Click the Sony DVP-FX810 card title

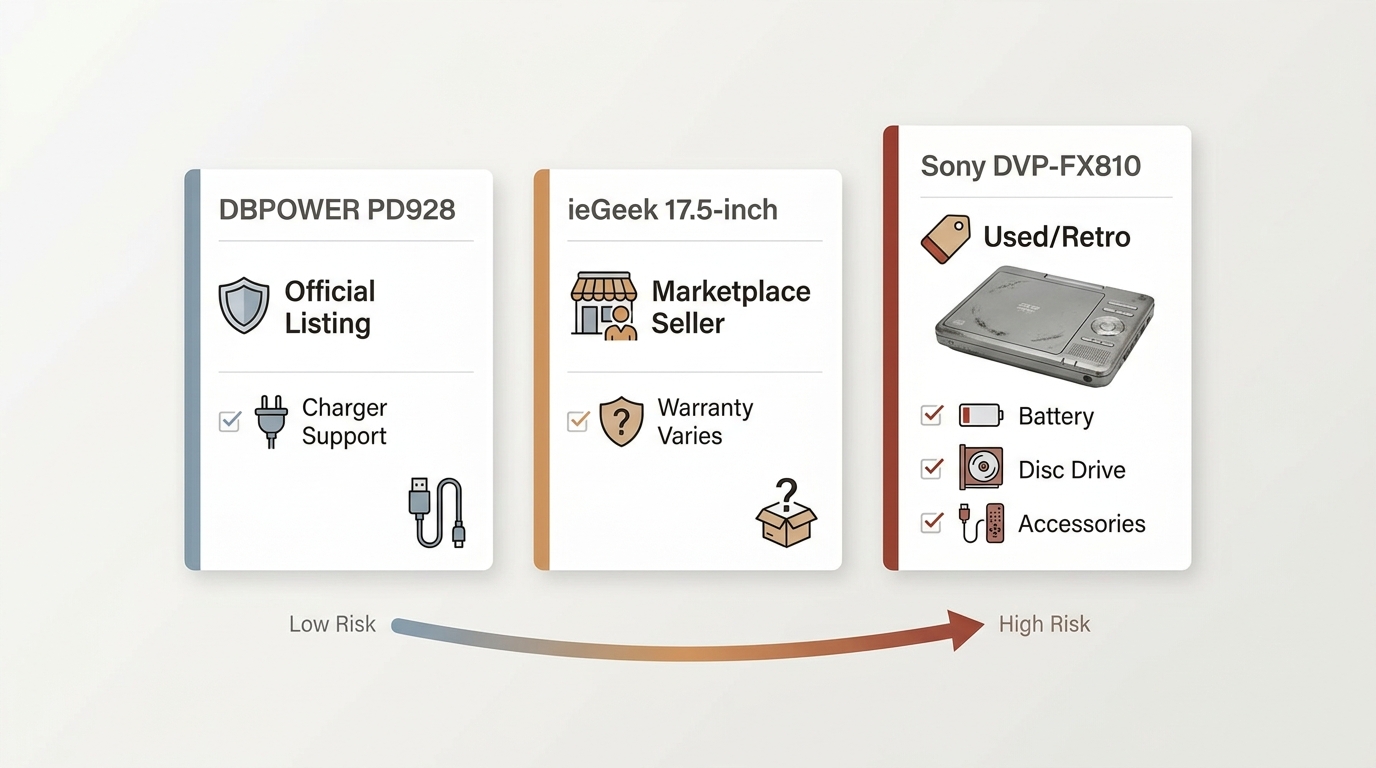coord(1030,166)
